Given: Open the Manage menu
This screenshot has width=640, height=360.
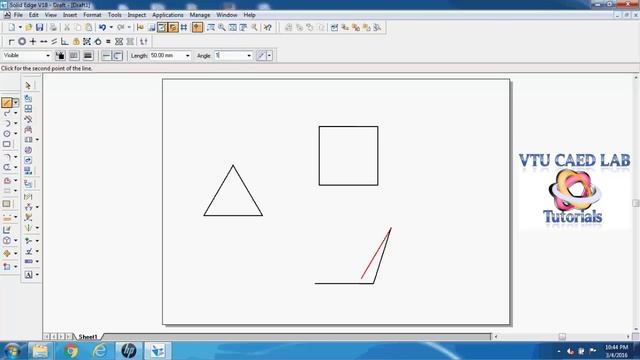Looking at the screenshot, I should click(x=200, y=15).
